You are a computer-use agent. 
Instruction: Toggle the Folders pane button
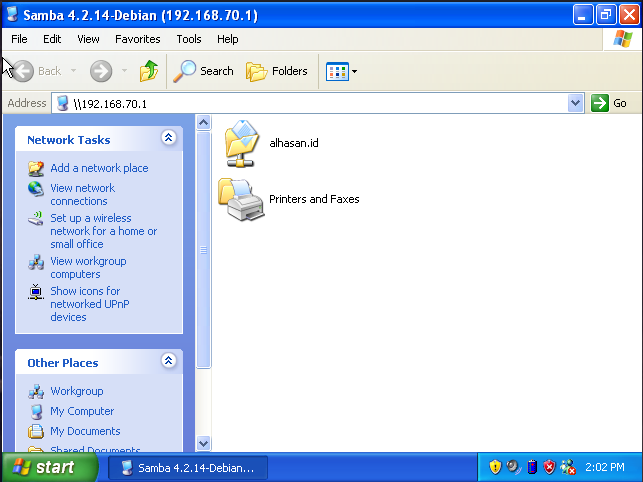[x=277, y=71]
